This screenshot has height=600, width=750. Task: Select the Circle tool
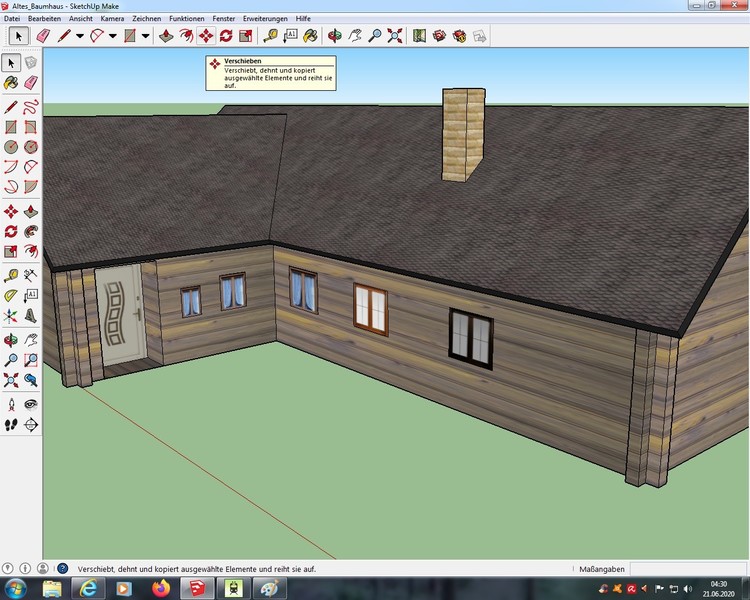pos(11,147)
